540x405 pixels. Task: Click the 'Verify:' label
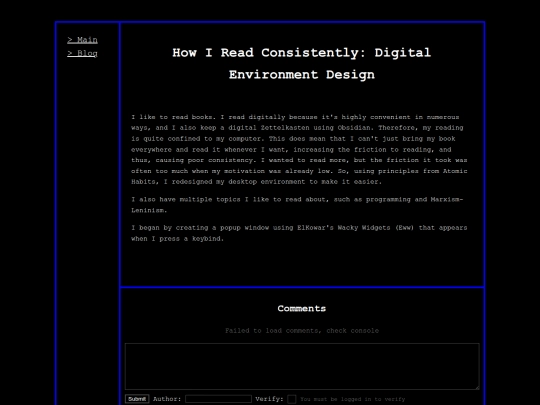269,399
